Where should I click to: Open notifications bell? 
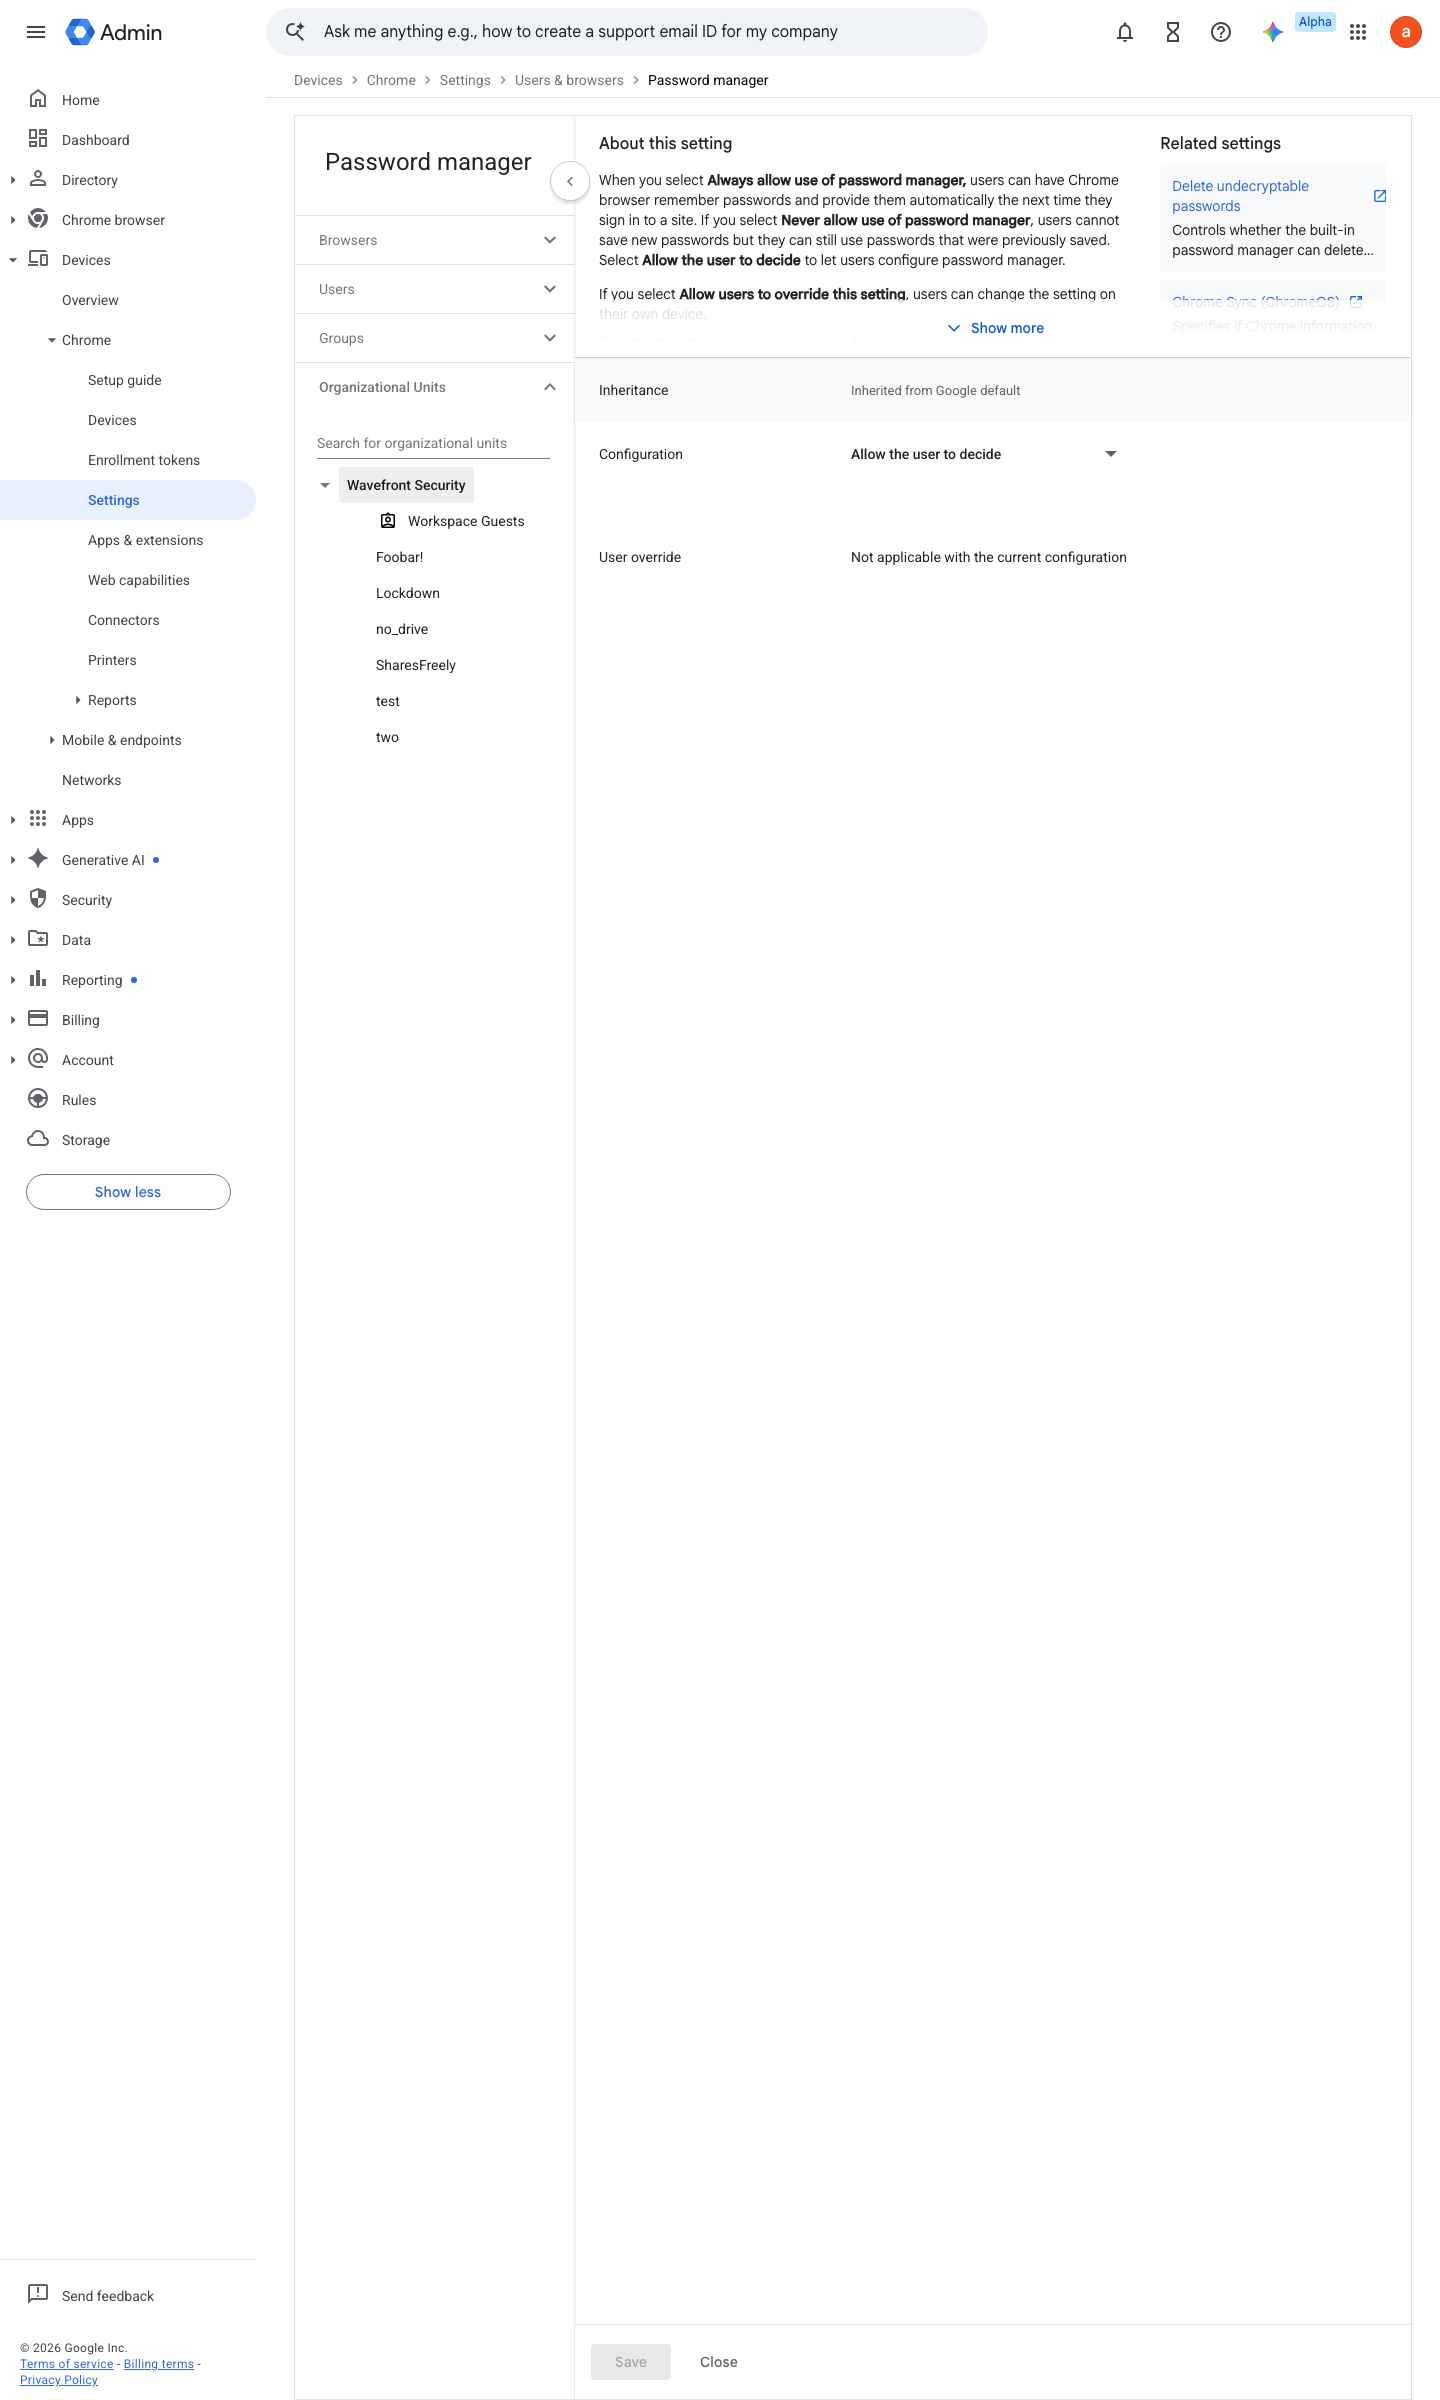(x=1125, y=32)
